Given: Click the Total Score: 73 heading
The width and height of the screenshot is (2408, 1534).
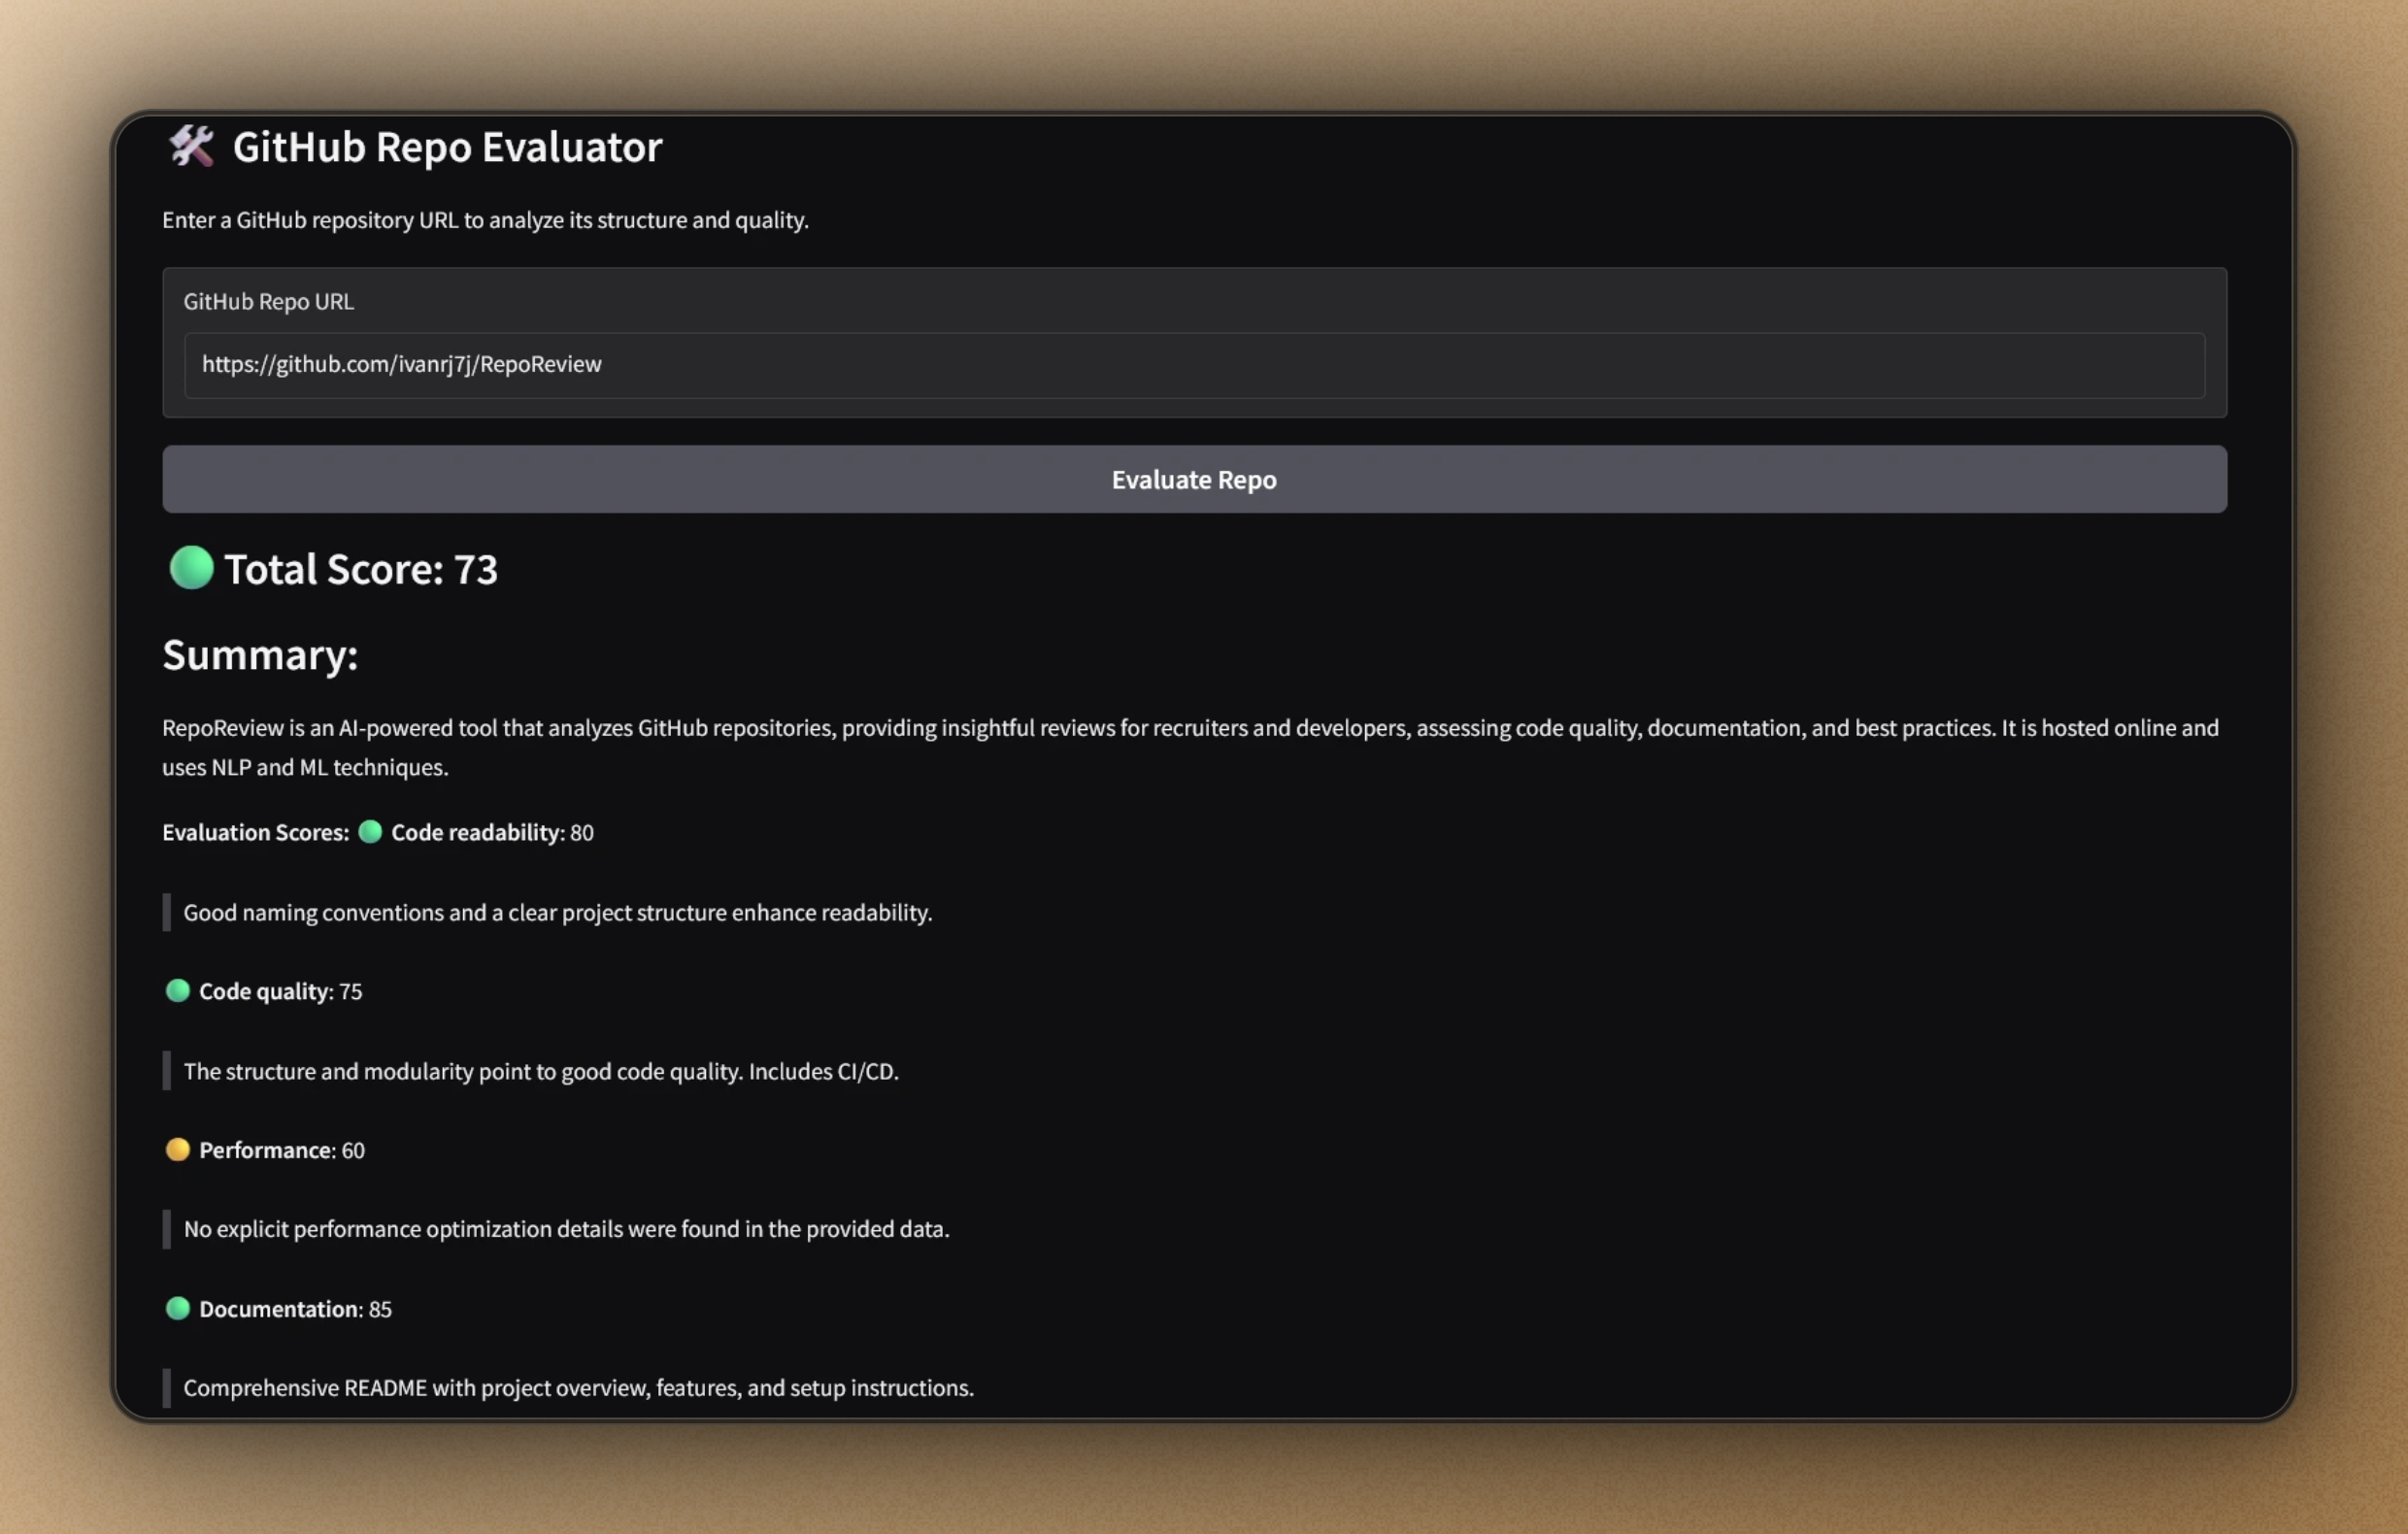Looking at the screenshot, I should click(x=361, y=569).
